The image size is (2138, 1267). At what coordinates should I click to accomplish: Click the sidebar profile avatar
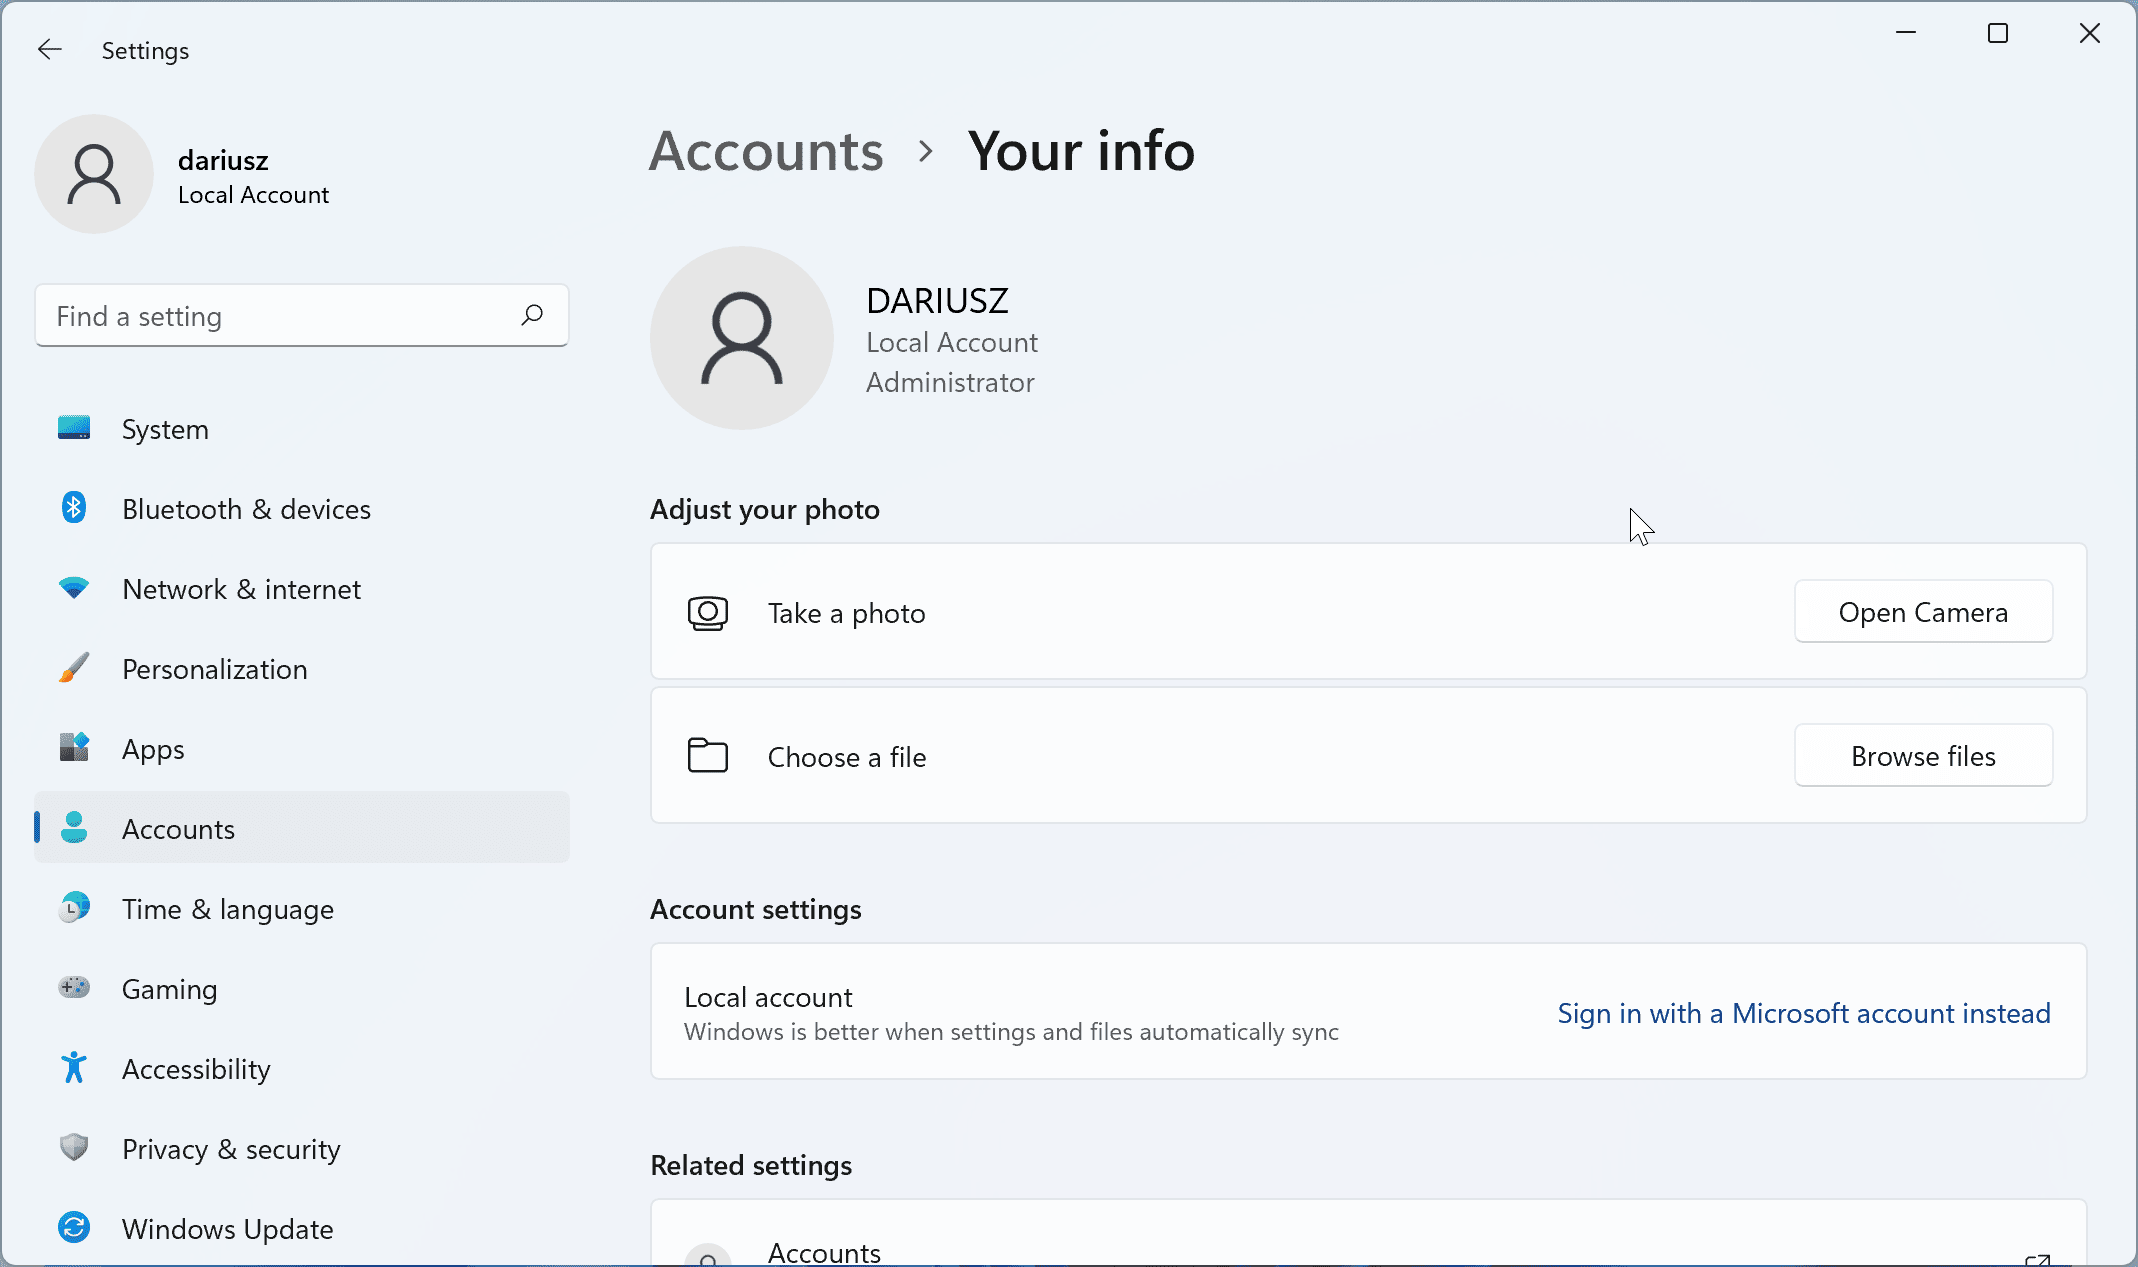94,174
